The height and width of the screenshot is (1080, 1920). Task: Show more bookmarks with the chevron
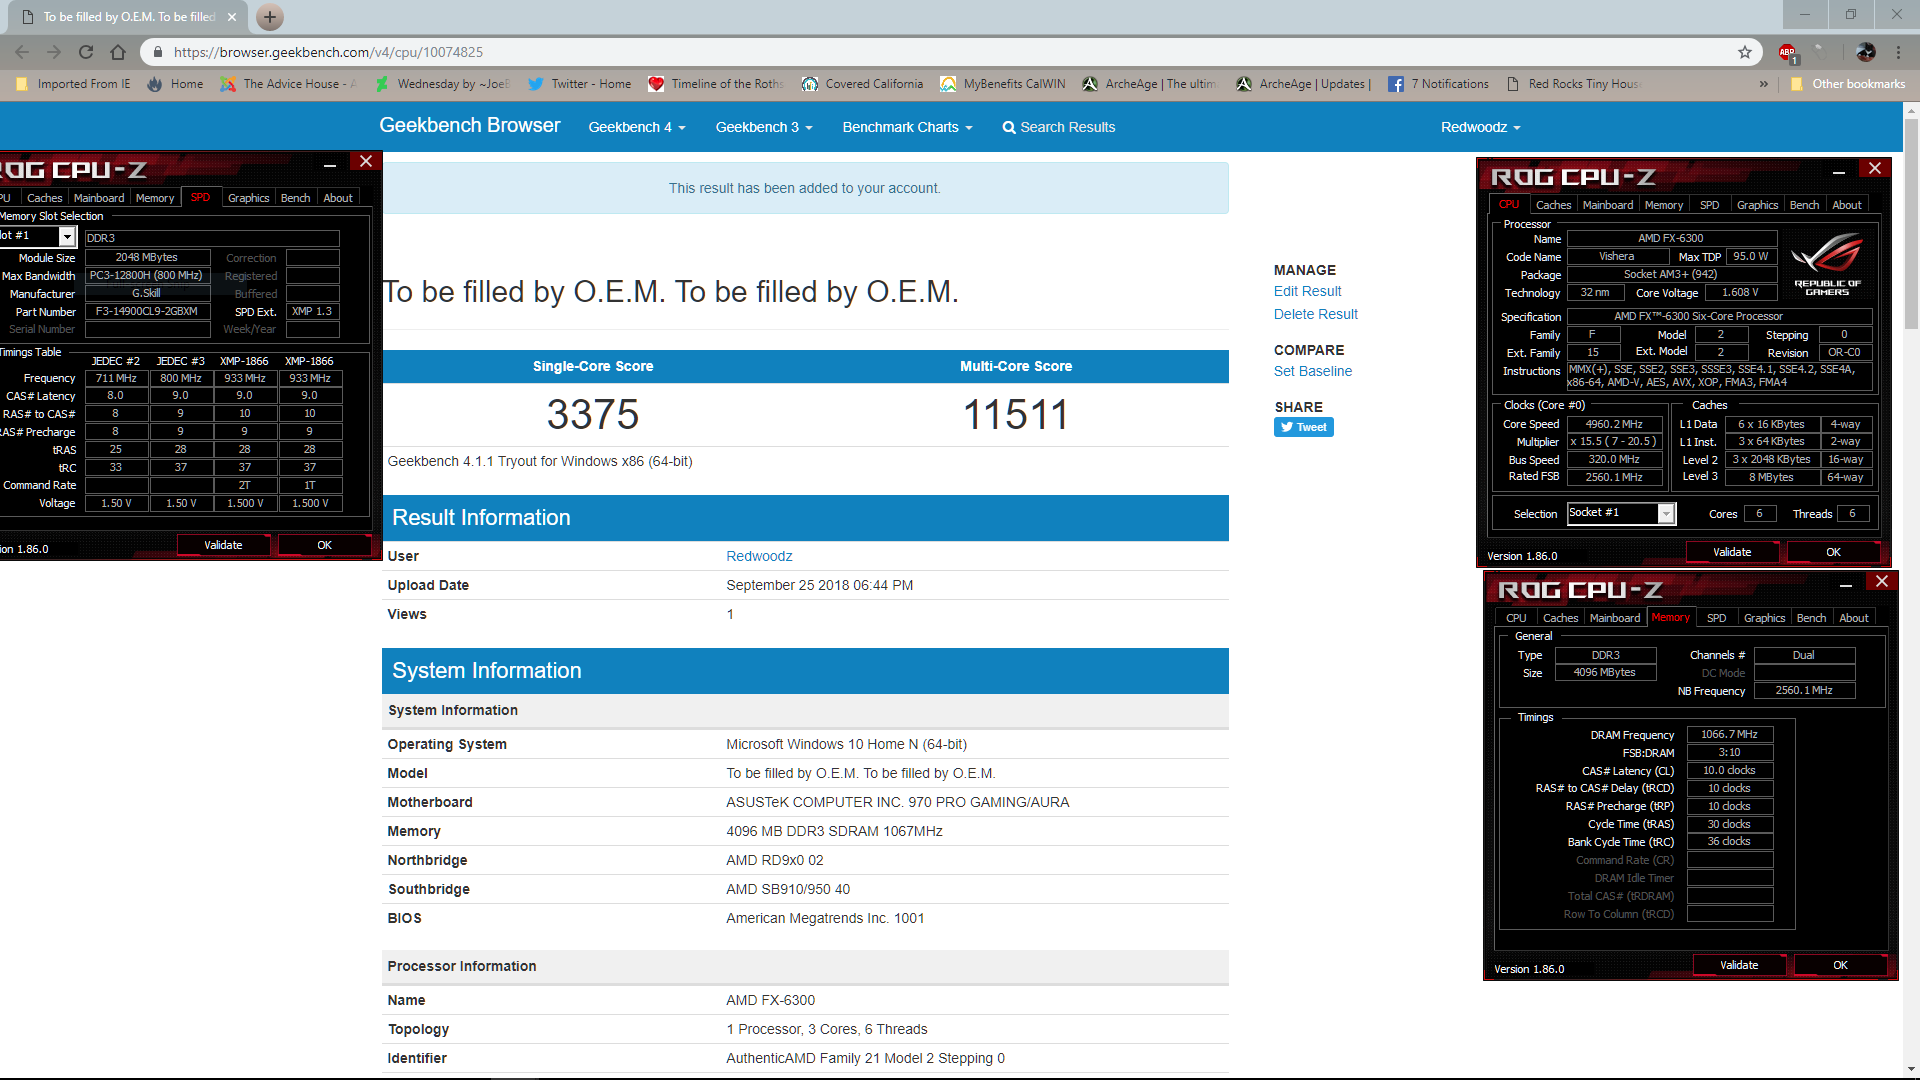[1763, 84]
